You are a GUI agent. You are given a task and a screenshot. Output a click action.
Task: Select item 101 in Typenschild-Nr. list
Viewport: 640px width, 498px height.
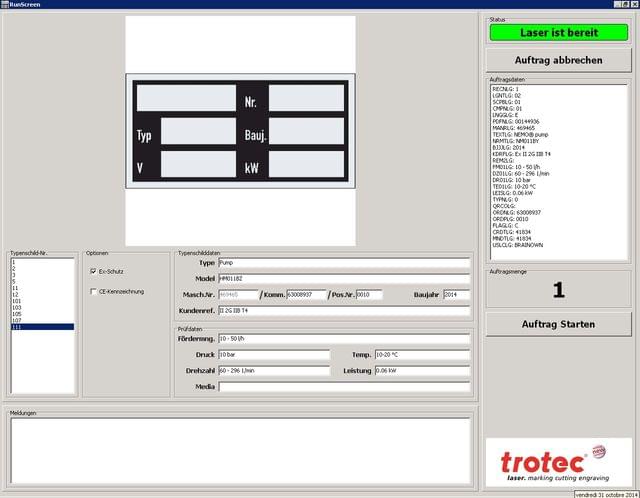pos(40,299)
